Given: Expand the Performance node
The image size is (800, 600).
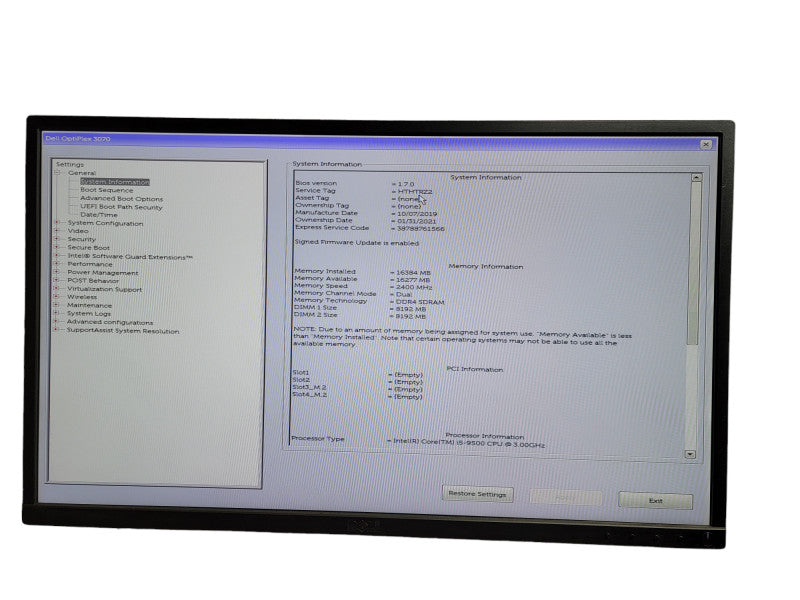Looking at the screenshot, I should coord(57,264).
